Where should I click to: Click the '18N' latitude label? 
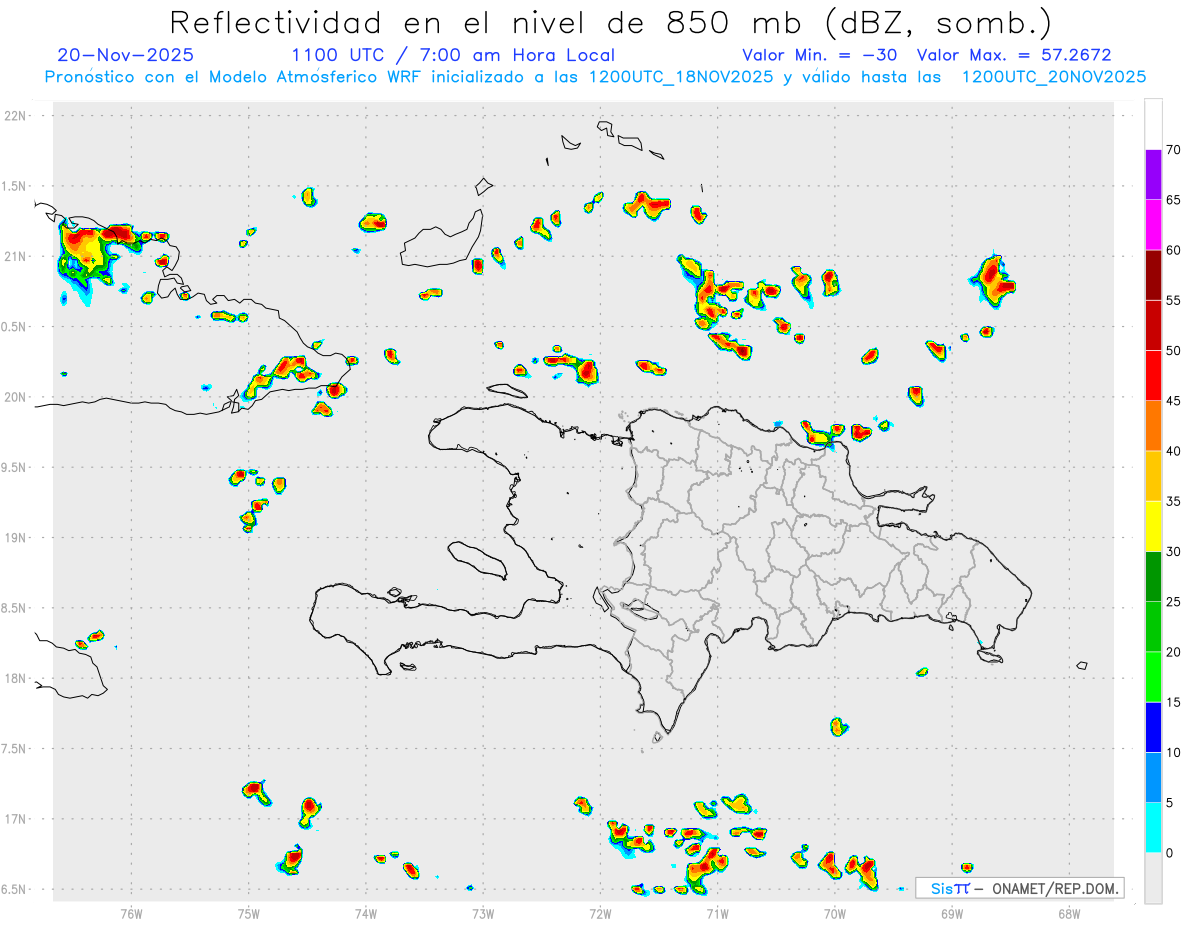[17, 679]
